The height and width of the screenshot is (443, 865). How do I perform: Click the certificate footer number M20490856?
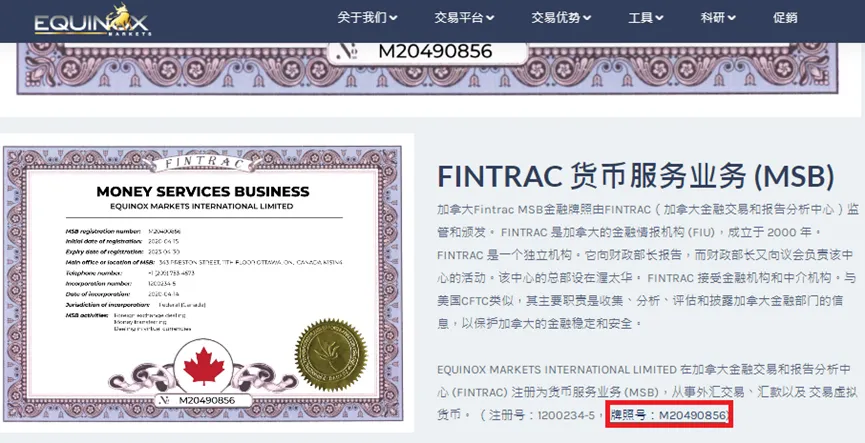pyautogui.click(x=207, y=401)
